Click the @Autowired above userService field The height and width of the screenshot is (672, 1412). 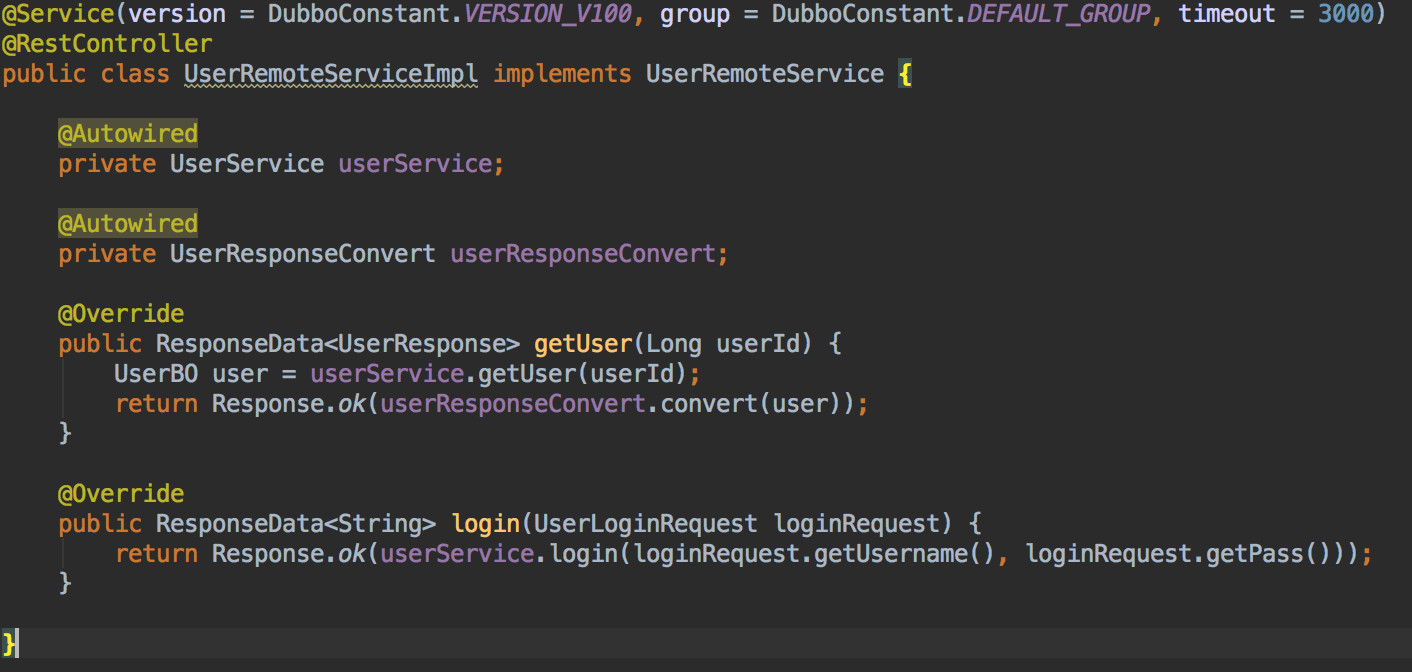point(128,134)
